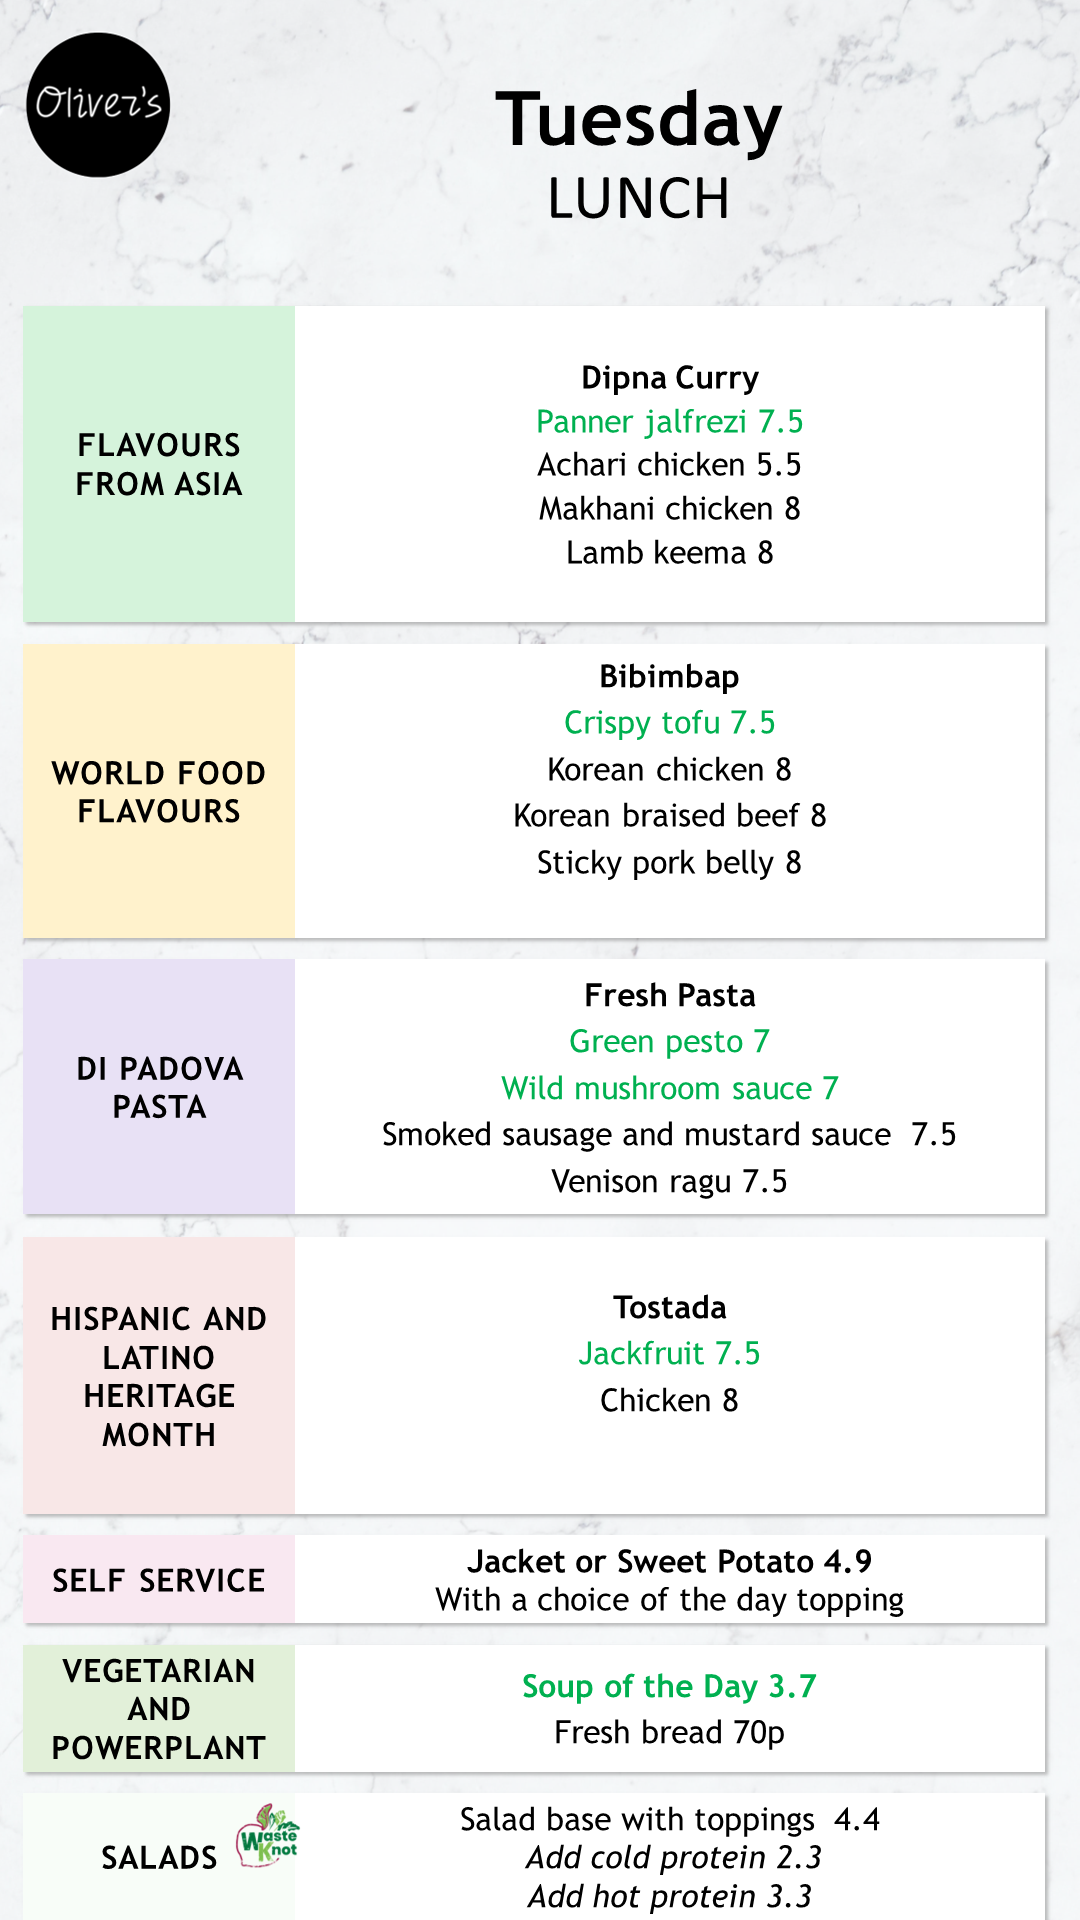Choose Crispy tofu under Bibimbap
Image resolution: width=1080 pixels, height=1920 pixels.
[669, 723]
